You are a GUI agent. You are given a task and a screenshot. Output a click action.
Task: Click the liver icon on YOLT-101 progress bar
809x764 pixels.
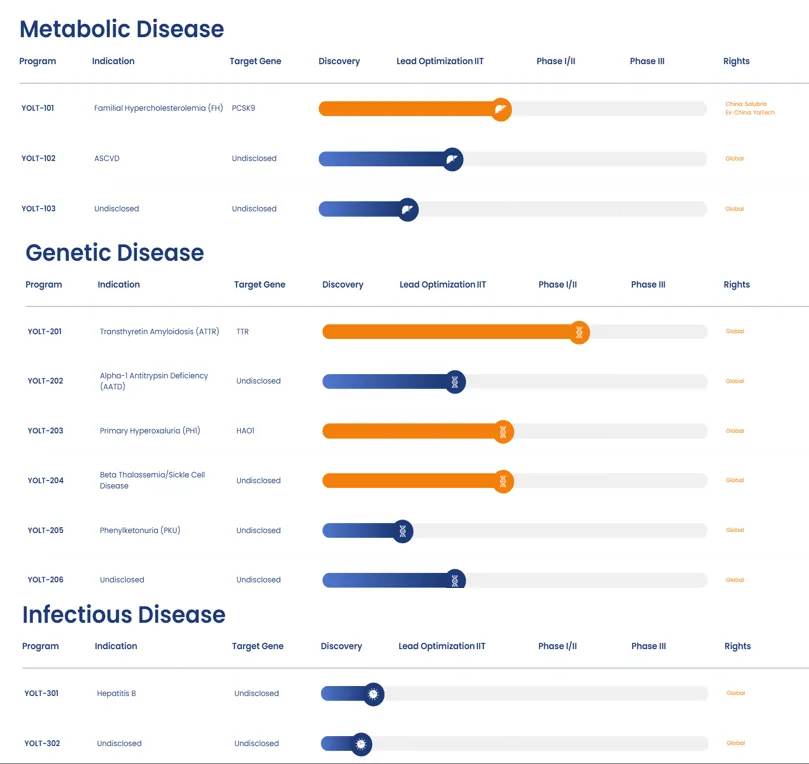pos(501,109)
